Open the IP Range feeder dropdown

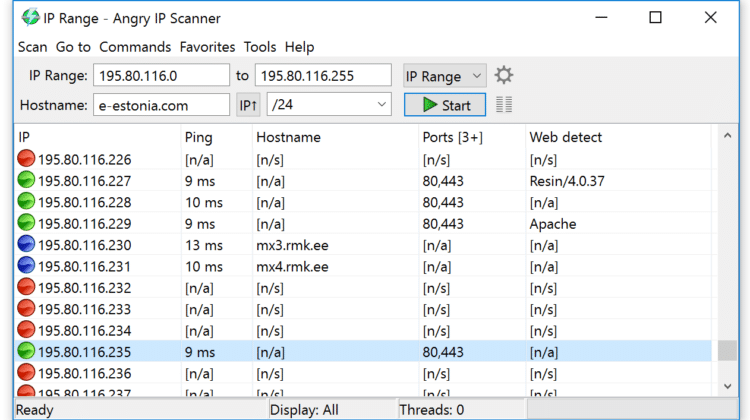tap(445, 76)
